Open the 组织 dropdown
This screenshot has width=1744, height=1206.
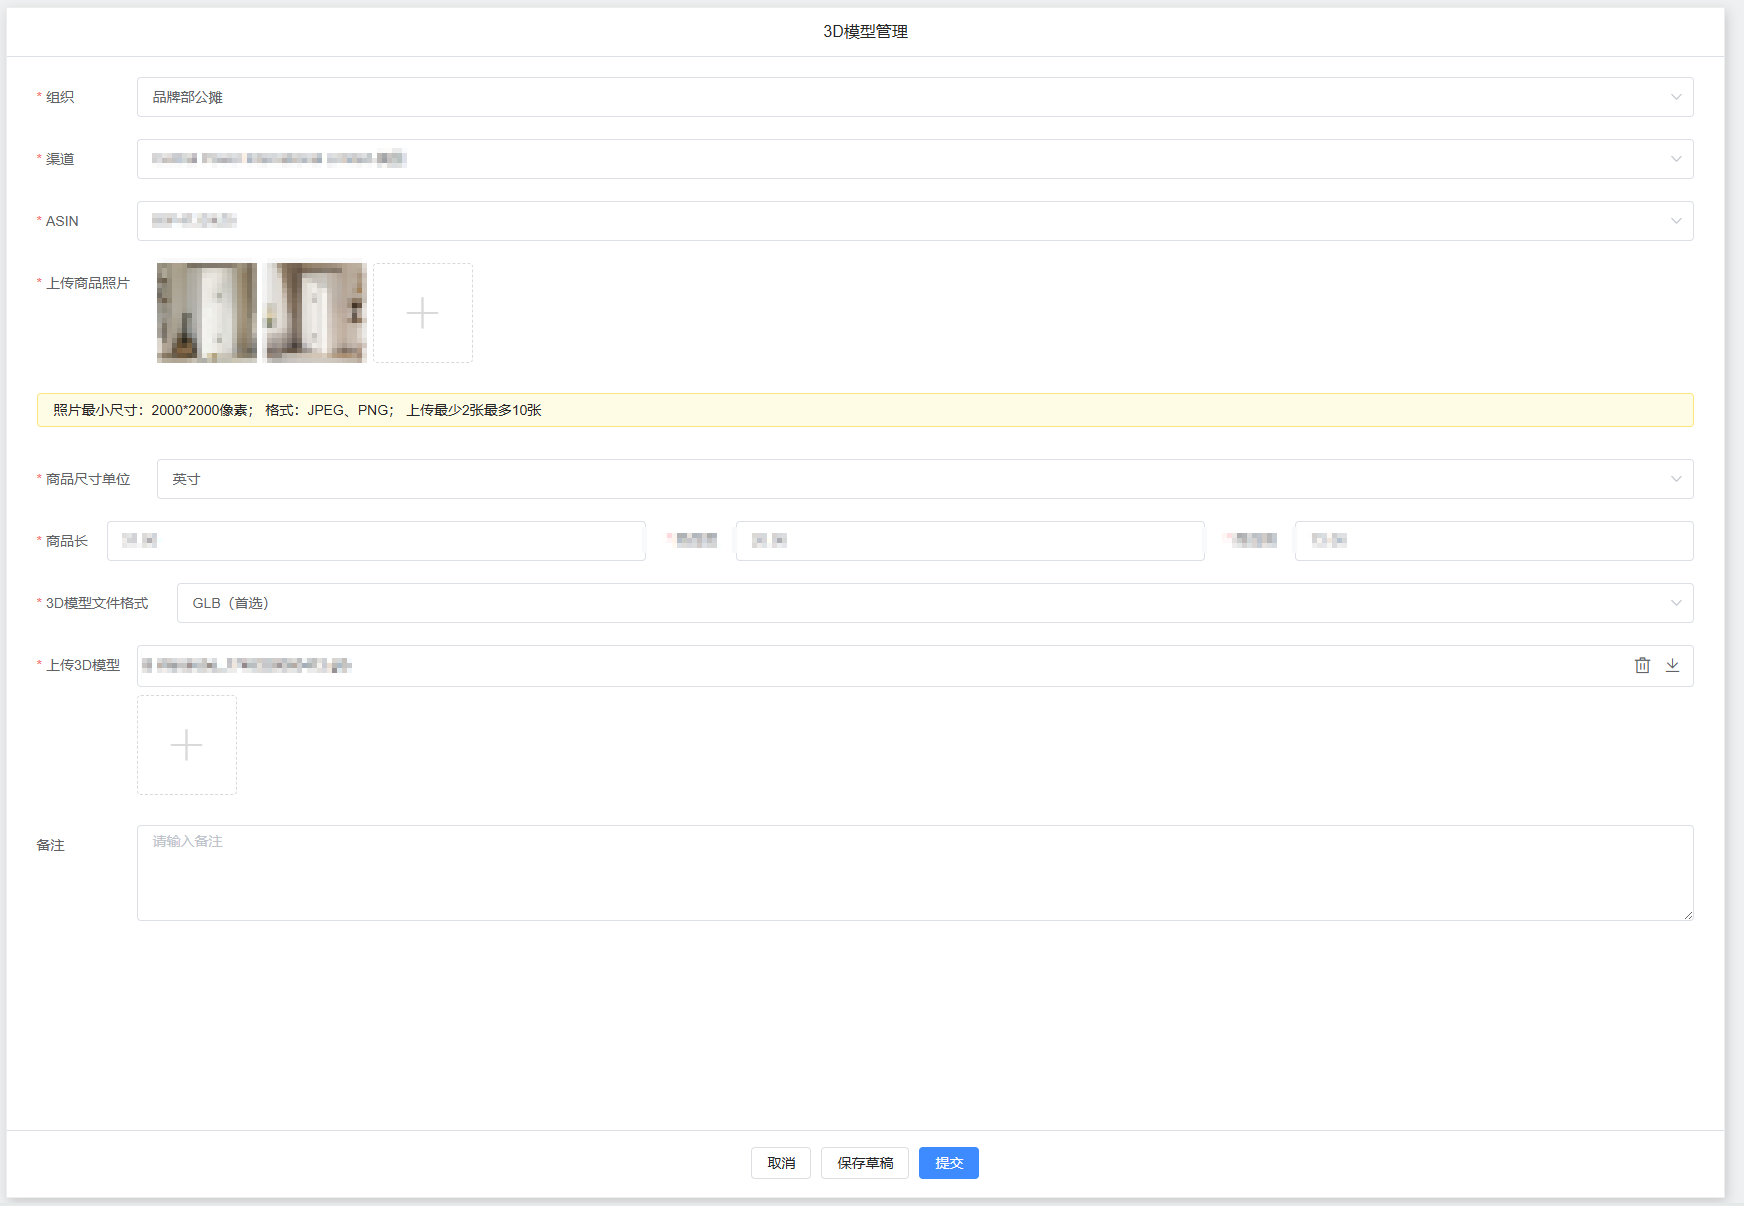pyautogui.click(x=914, y=97)
